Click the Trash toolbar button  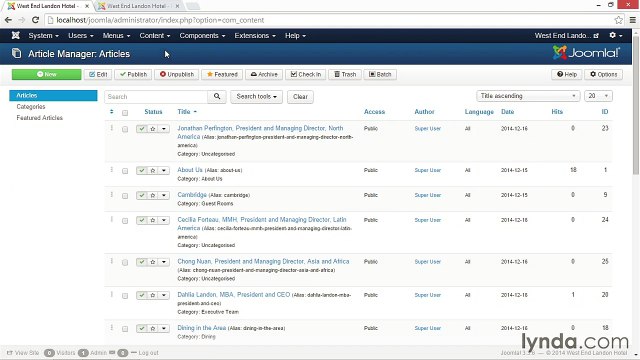pyautogui.click(x=345, y=74)
